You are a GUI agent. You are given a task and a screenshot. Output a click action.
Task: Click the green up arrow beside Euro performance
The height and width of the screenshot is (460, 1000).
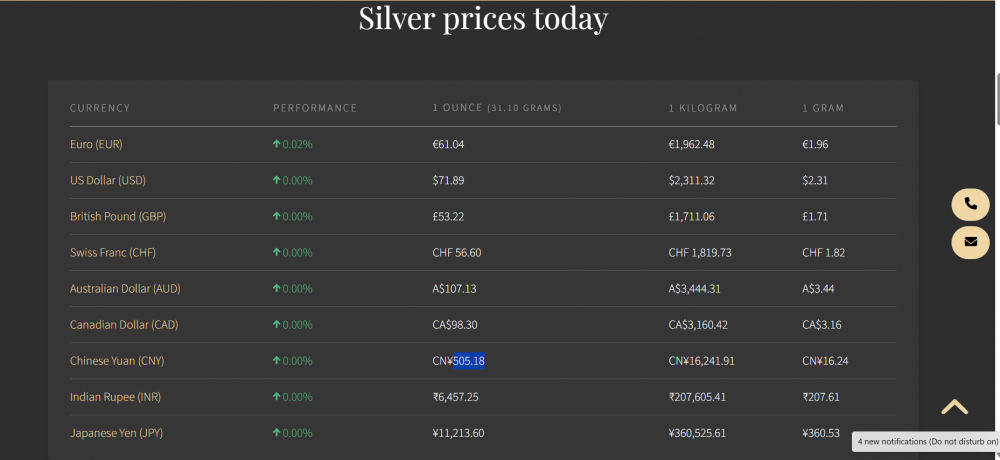coord(276,144)
